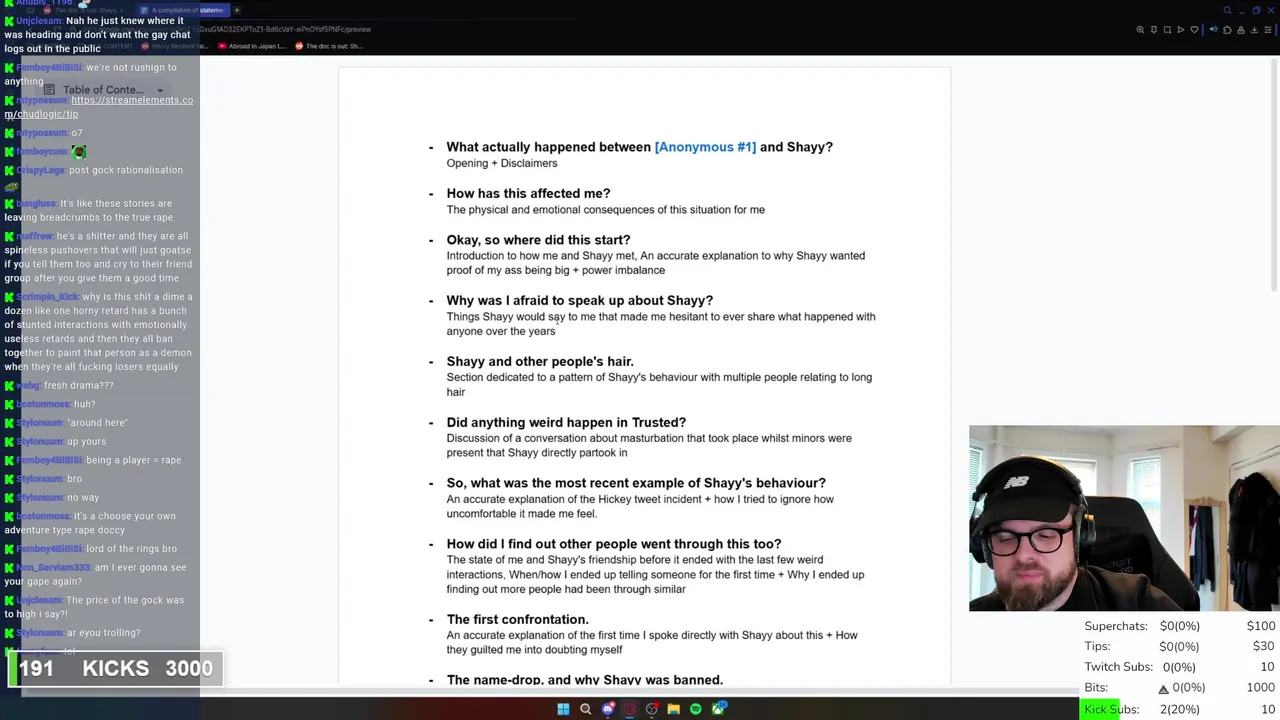The height and width of the screenshot is (720, 1280).
Task: Open the streamelements tip link in chat
Action: pyautogui.click(x=99, y=107)
